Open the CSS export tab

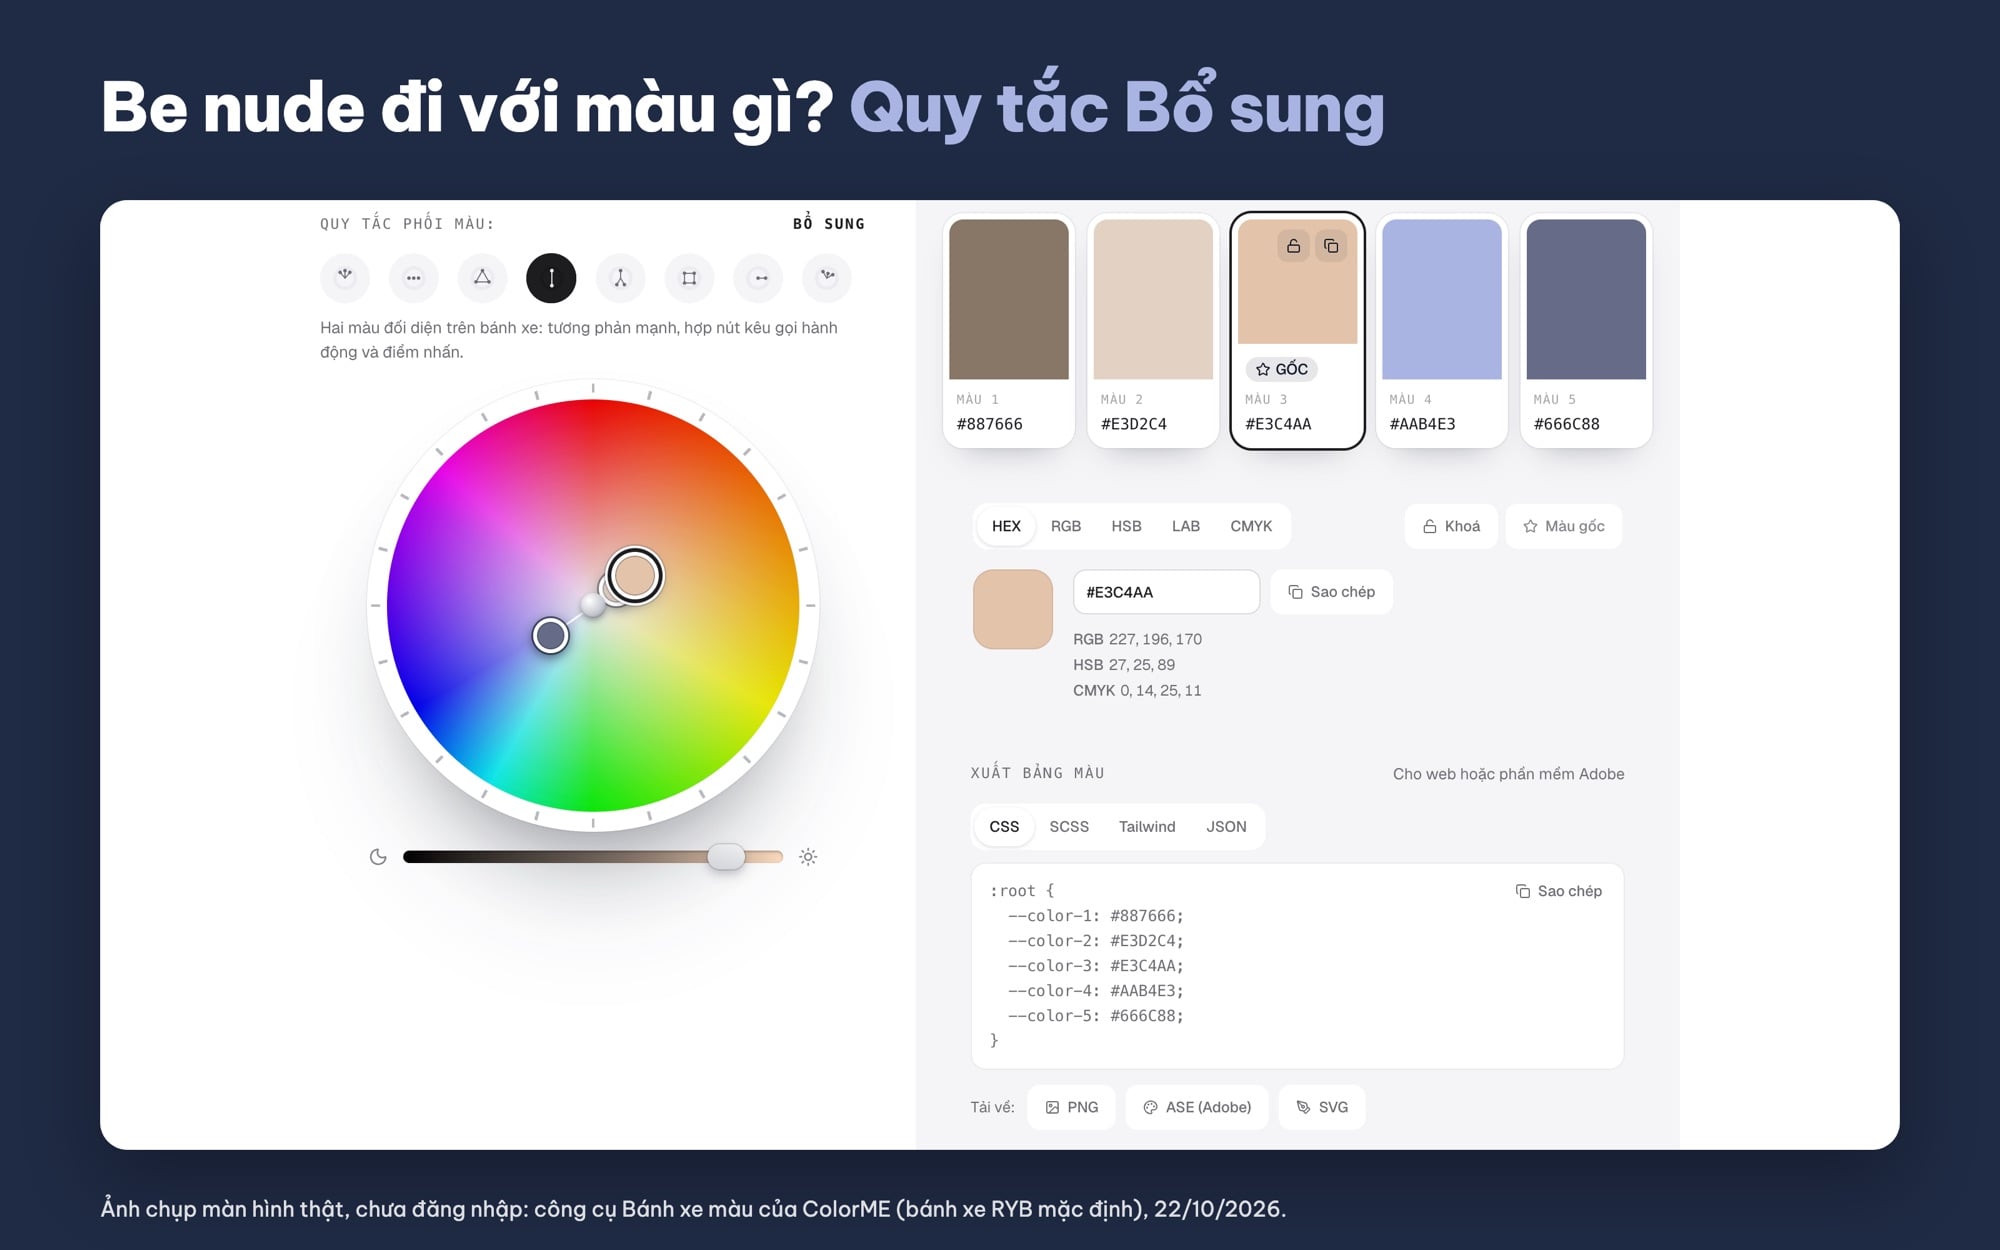coord(1004,827)
